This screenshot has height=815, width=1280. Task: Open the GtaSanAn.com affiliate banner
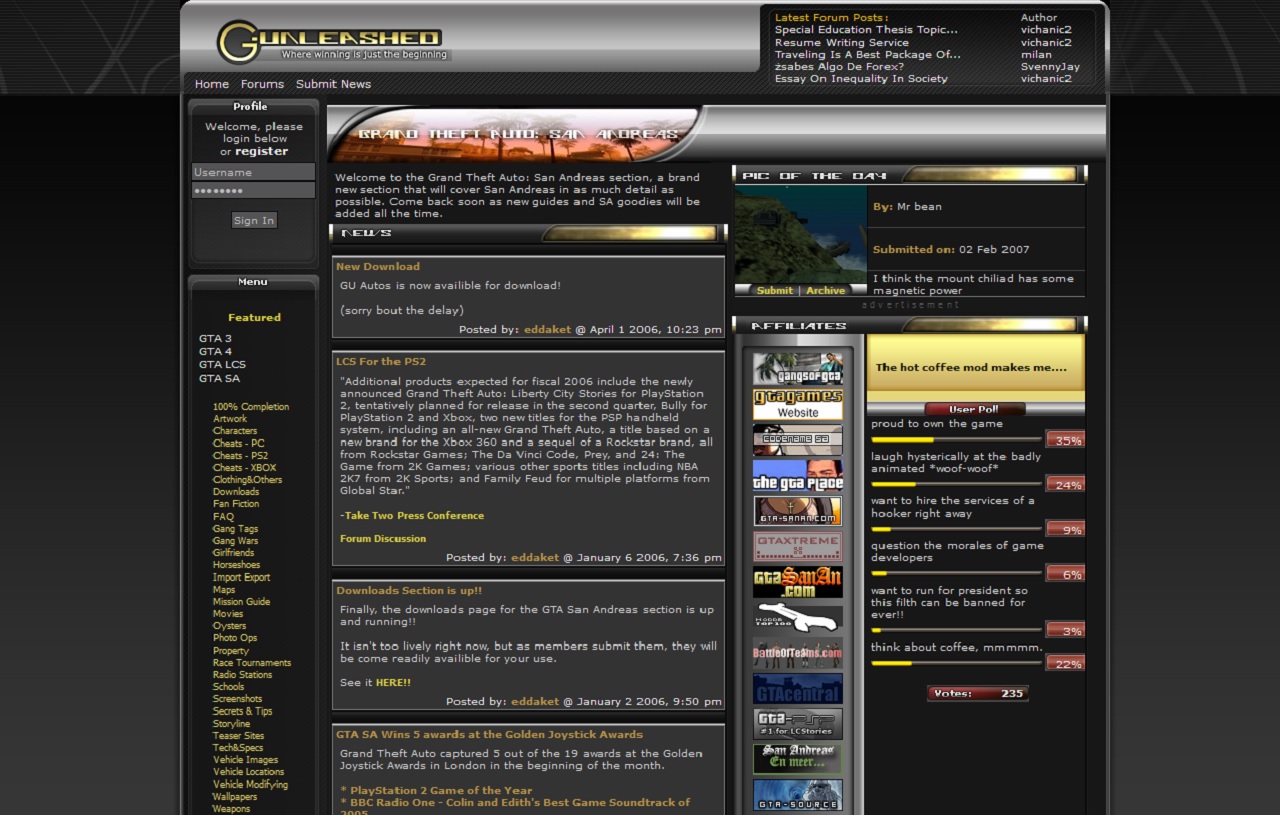coord(797,582)
